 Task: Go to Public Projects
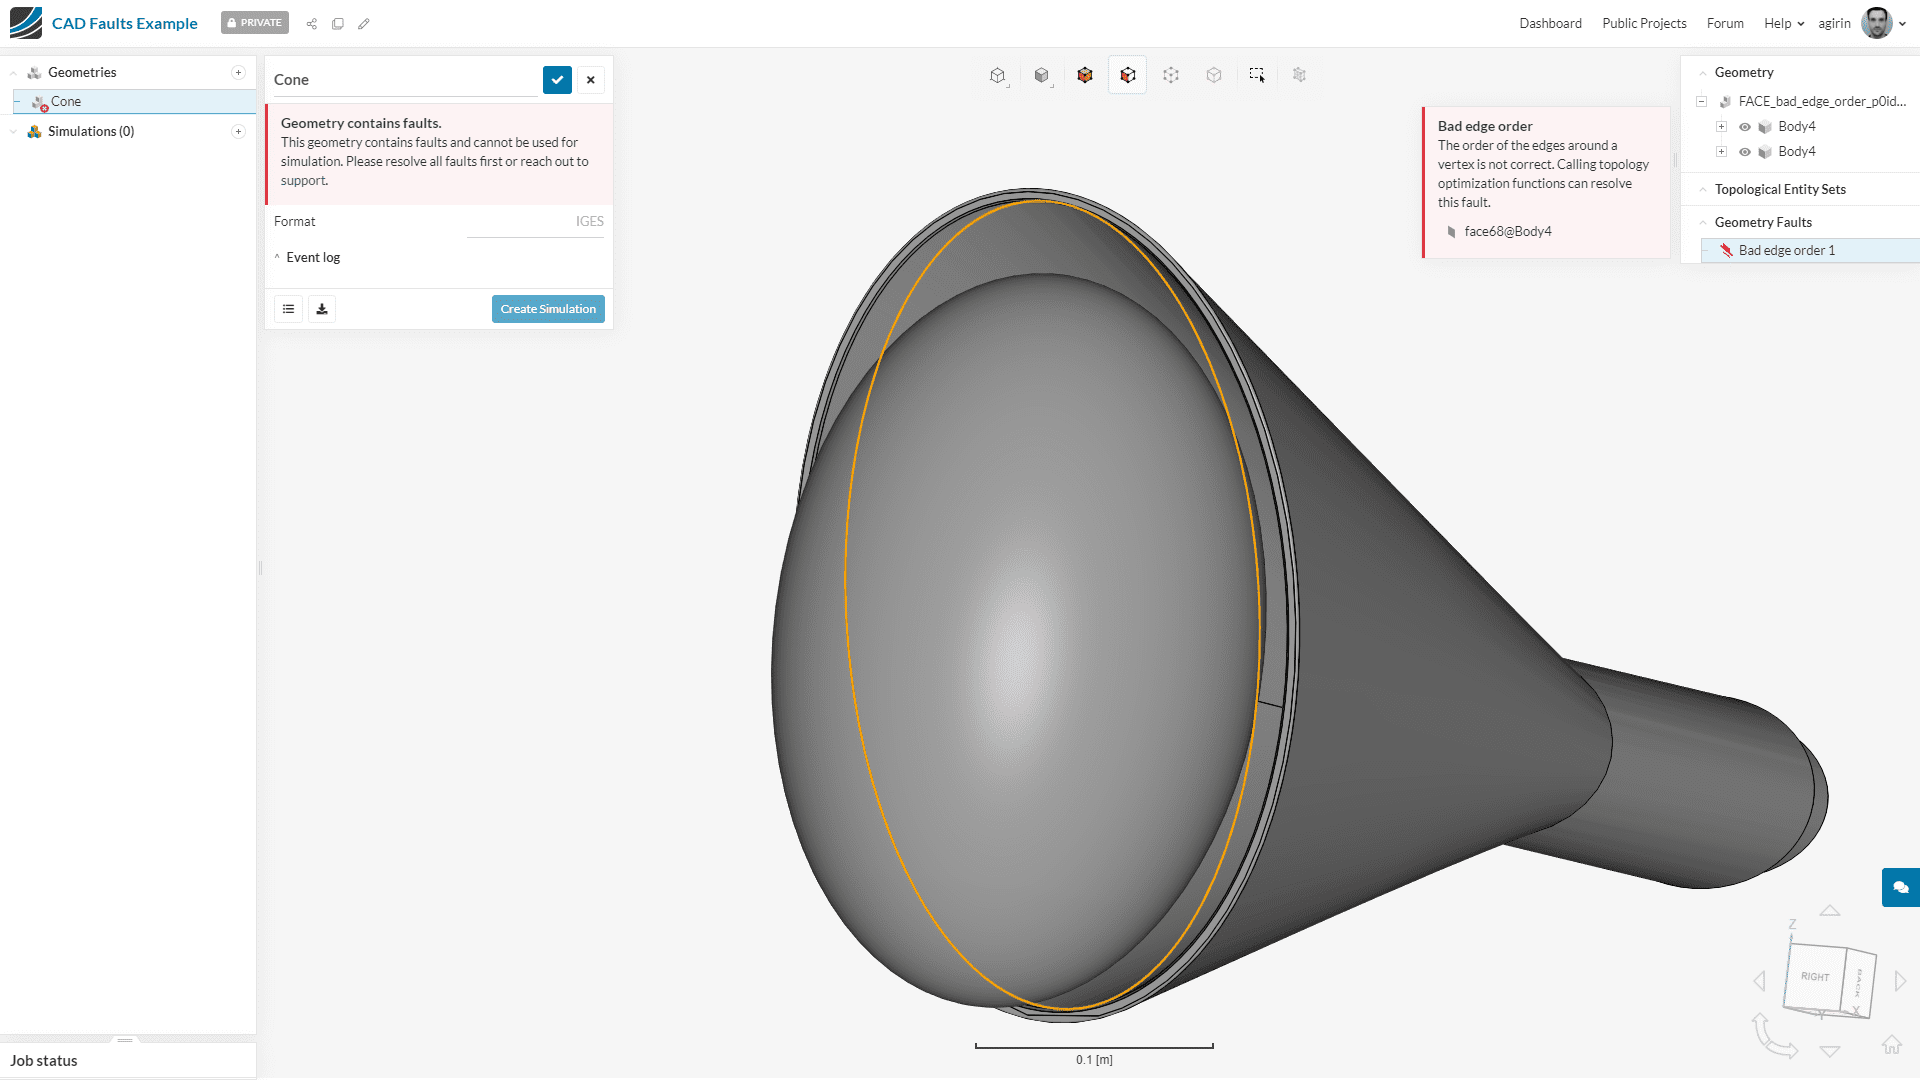(1643, 24)
